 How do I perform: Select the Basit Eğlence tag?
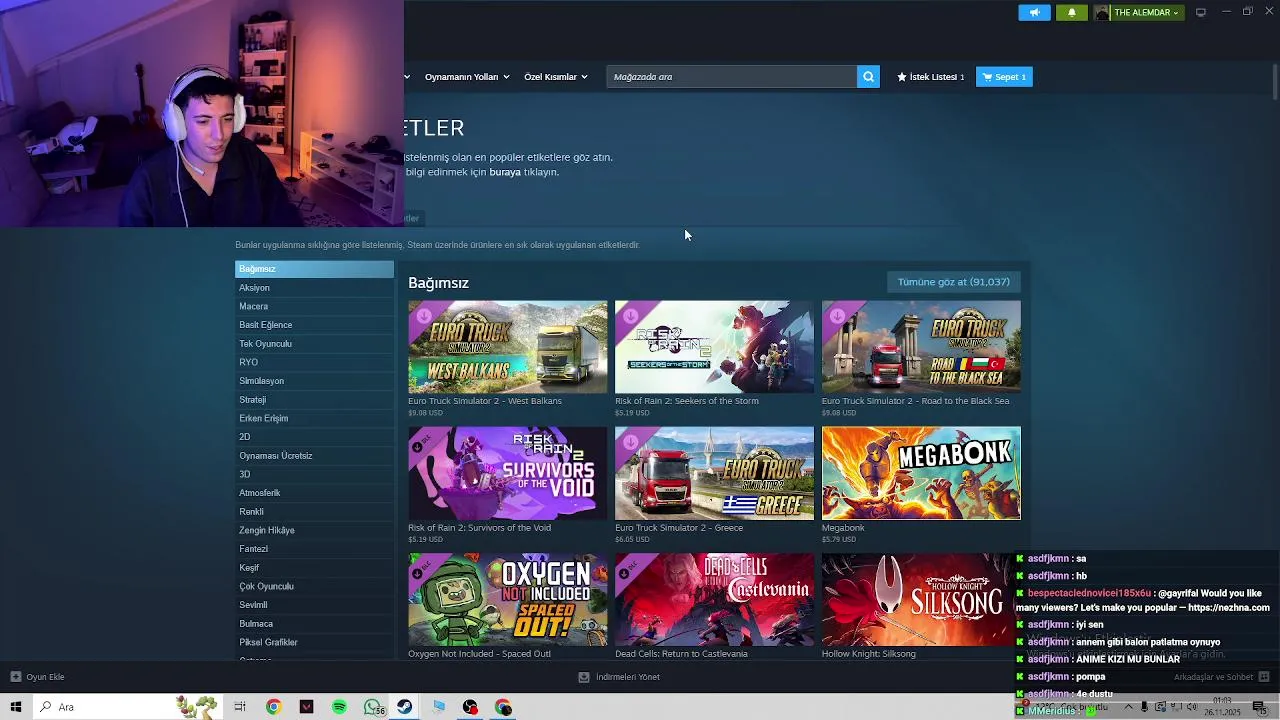click(314, 325)
